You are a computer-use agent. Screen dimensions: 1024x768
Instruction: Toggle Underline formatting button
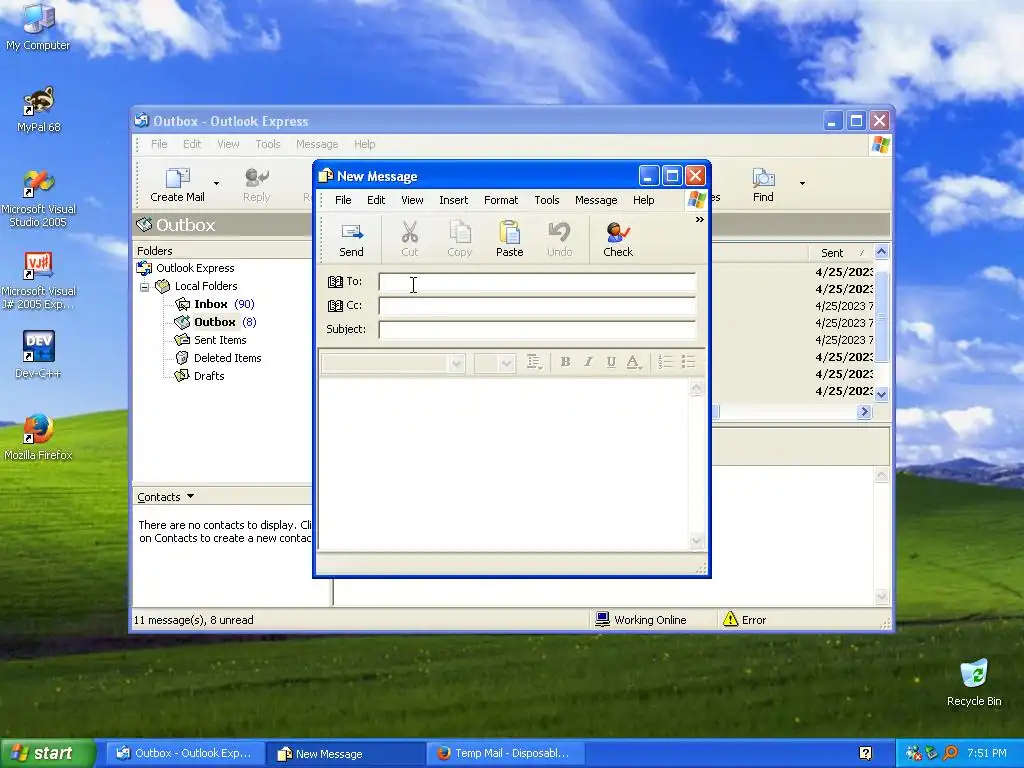(x=611, y=362)
